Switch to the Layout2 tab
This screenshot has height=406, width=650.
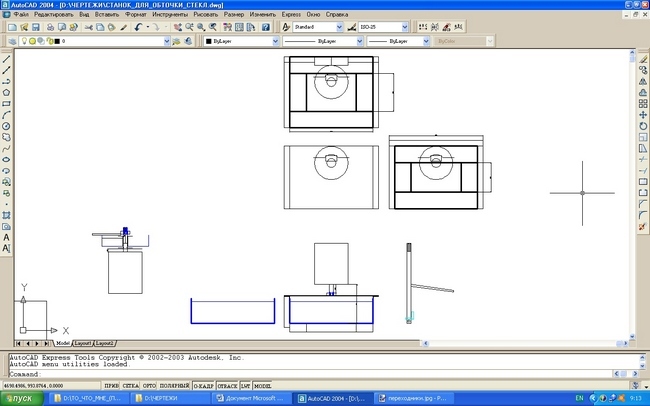click(x=104, y=343)
